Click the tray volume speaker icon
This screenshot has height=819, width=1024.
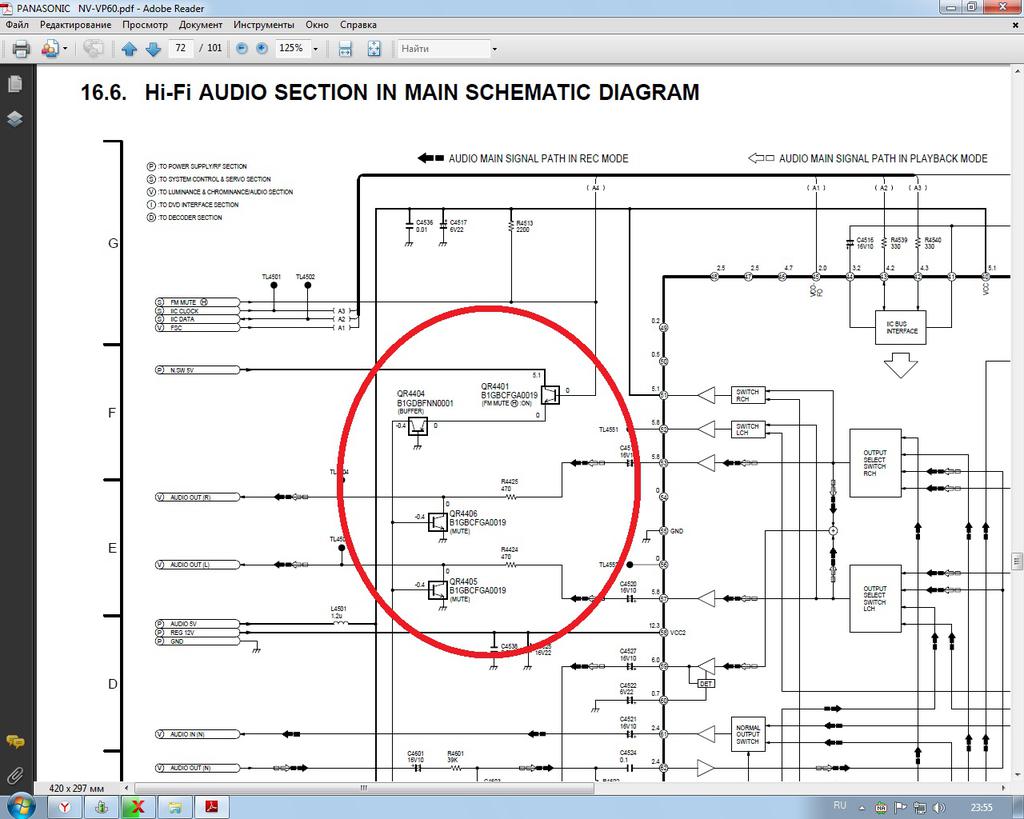pyautogui.click(x=940, y=807)
